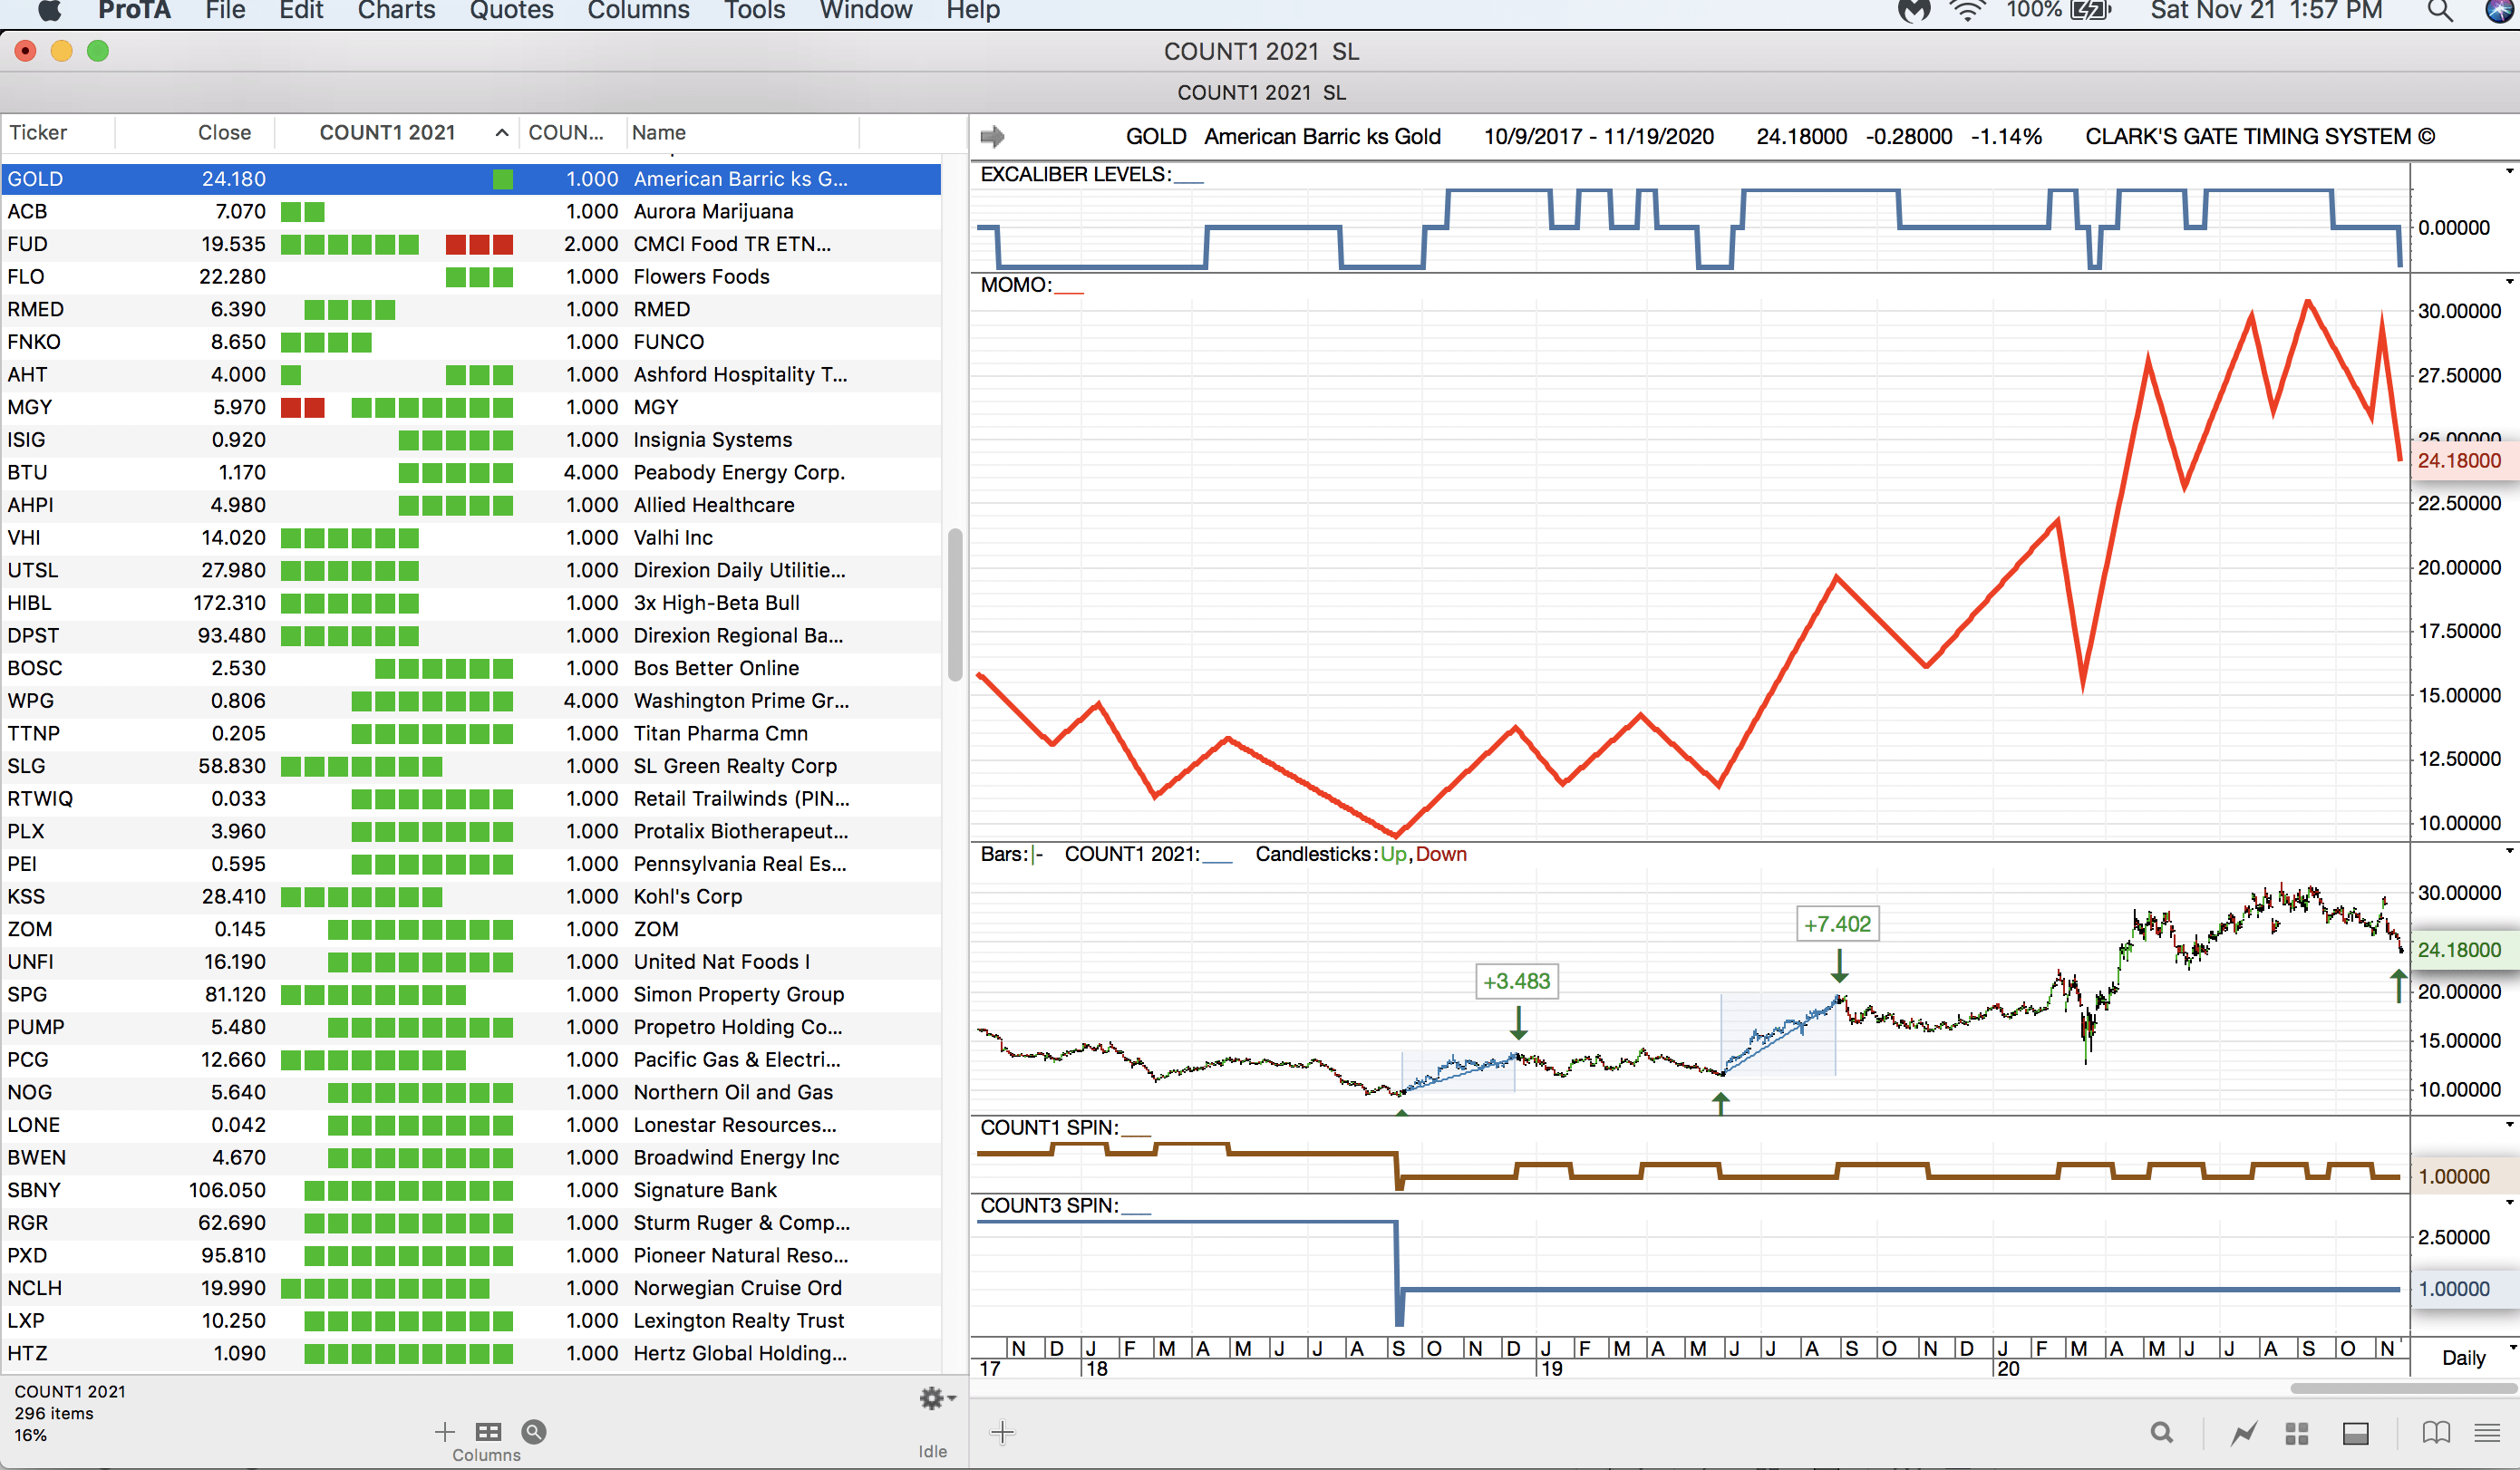Click the green swatch in GOLD row
Screen dimensions: 2520x1470
503,179
